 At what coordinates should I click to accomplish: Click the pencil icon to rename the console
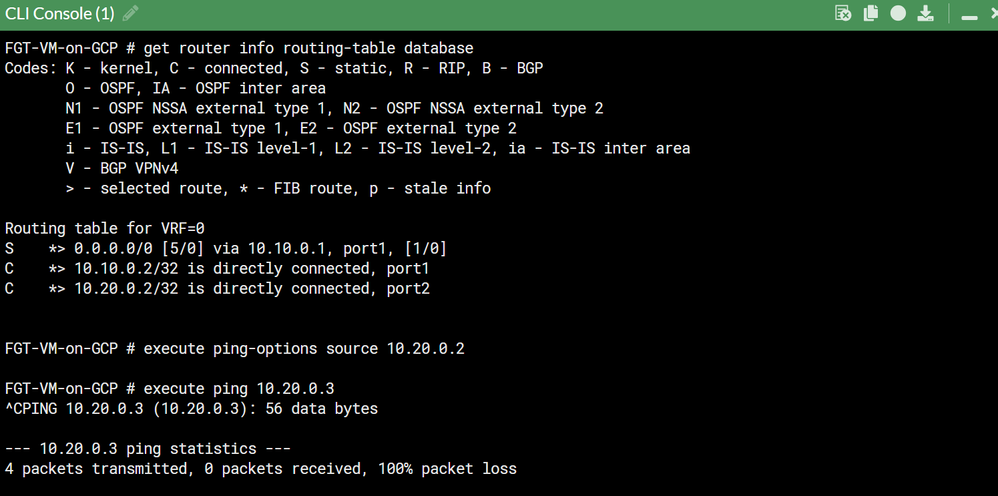point(130,14)
